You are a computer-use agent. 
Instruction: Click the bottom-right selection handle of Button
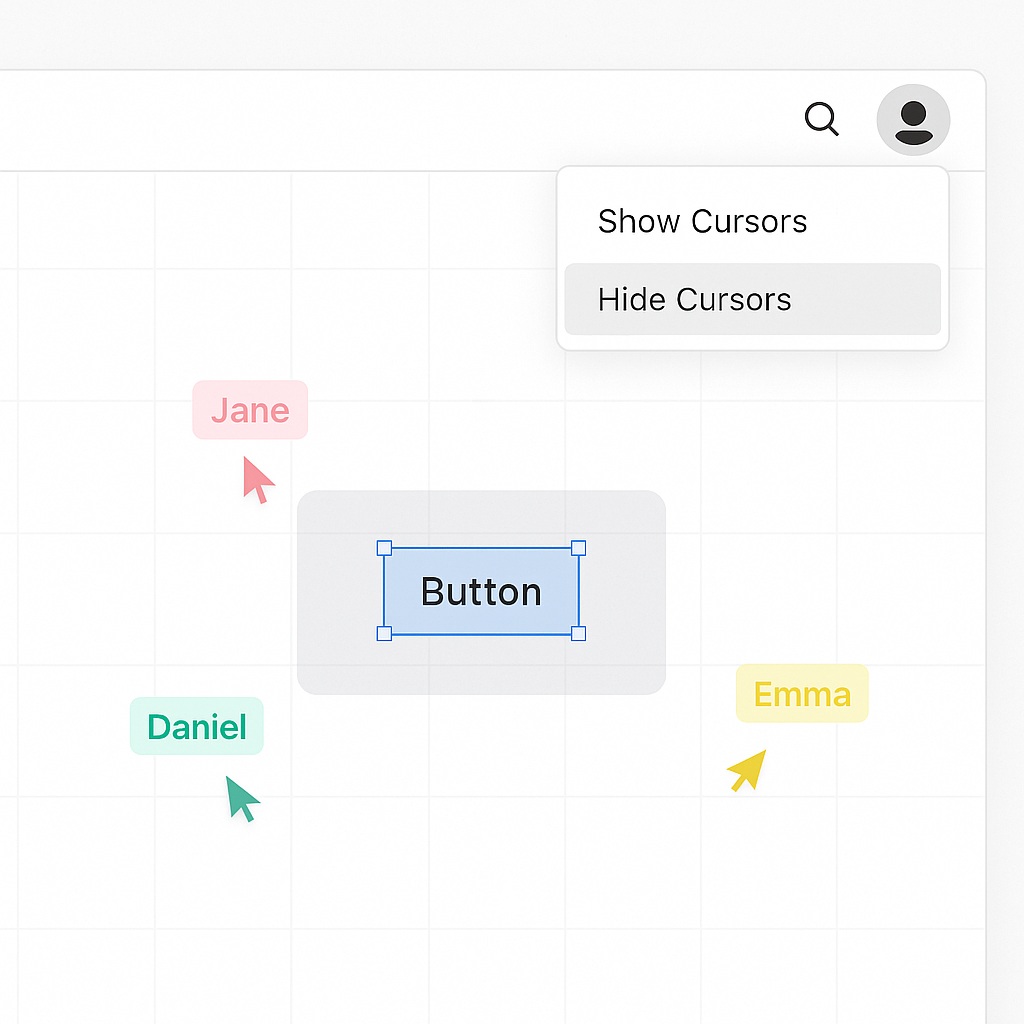tap(578, 633)
